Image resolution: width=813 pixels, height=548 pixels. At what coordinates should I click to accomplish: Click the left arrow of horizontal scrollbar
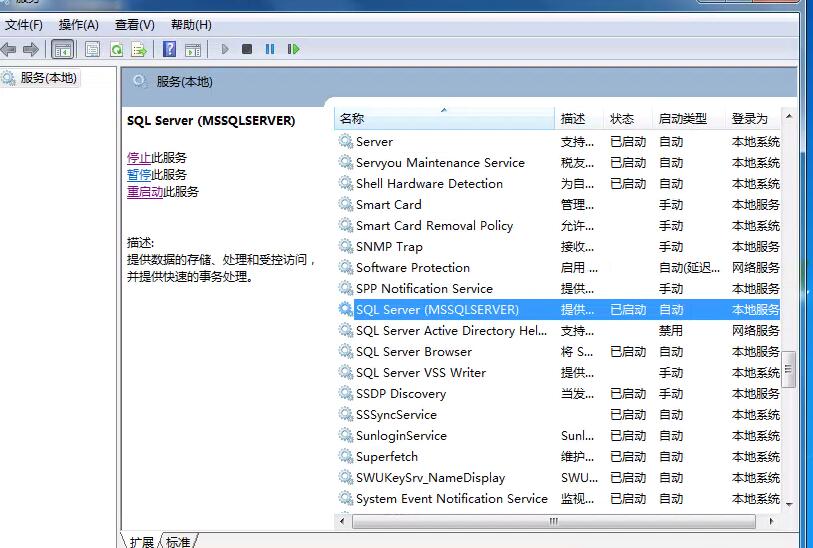click(342, 521)
